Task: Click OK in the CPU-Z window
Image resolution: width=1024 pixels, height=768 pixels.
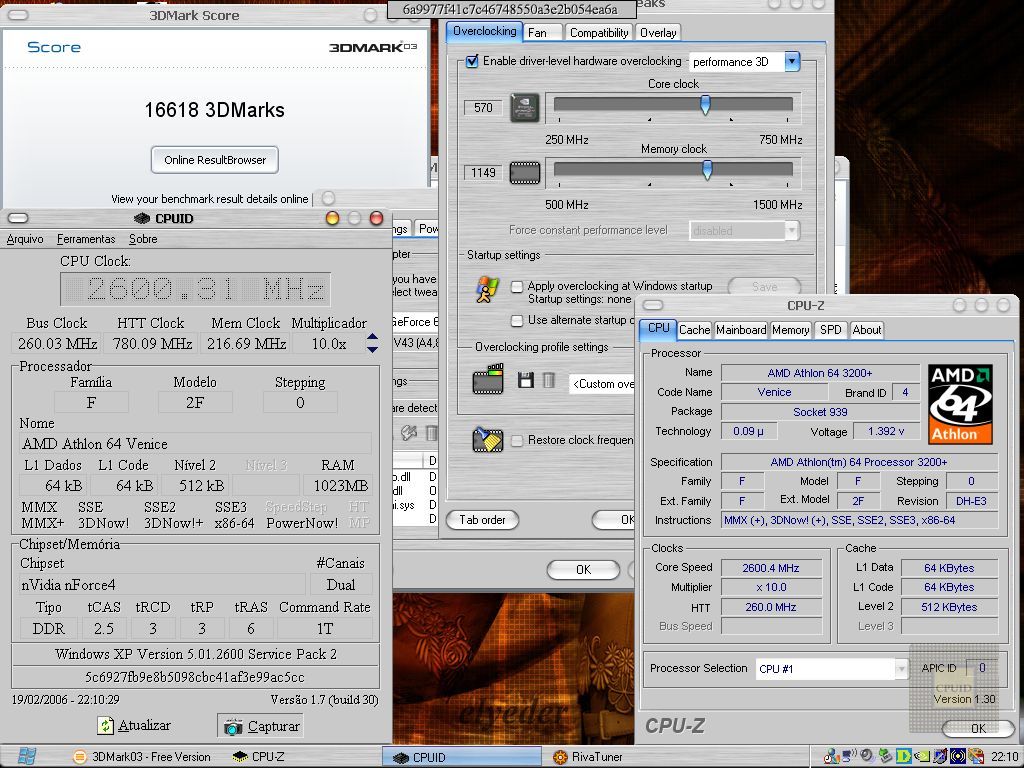Action: (x=978, y=728)
